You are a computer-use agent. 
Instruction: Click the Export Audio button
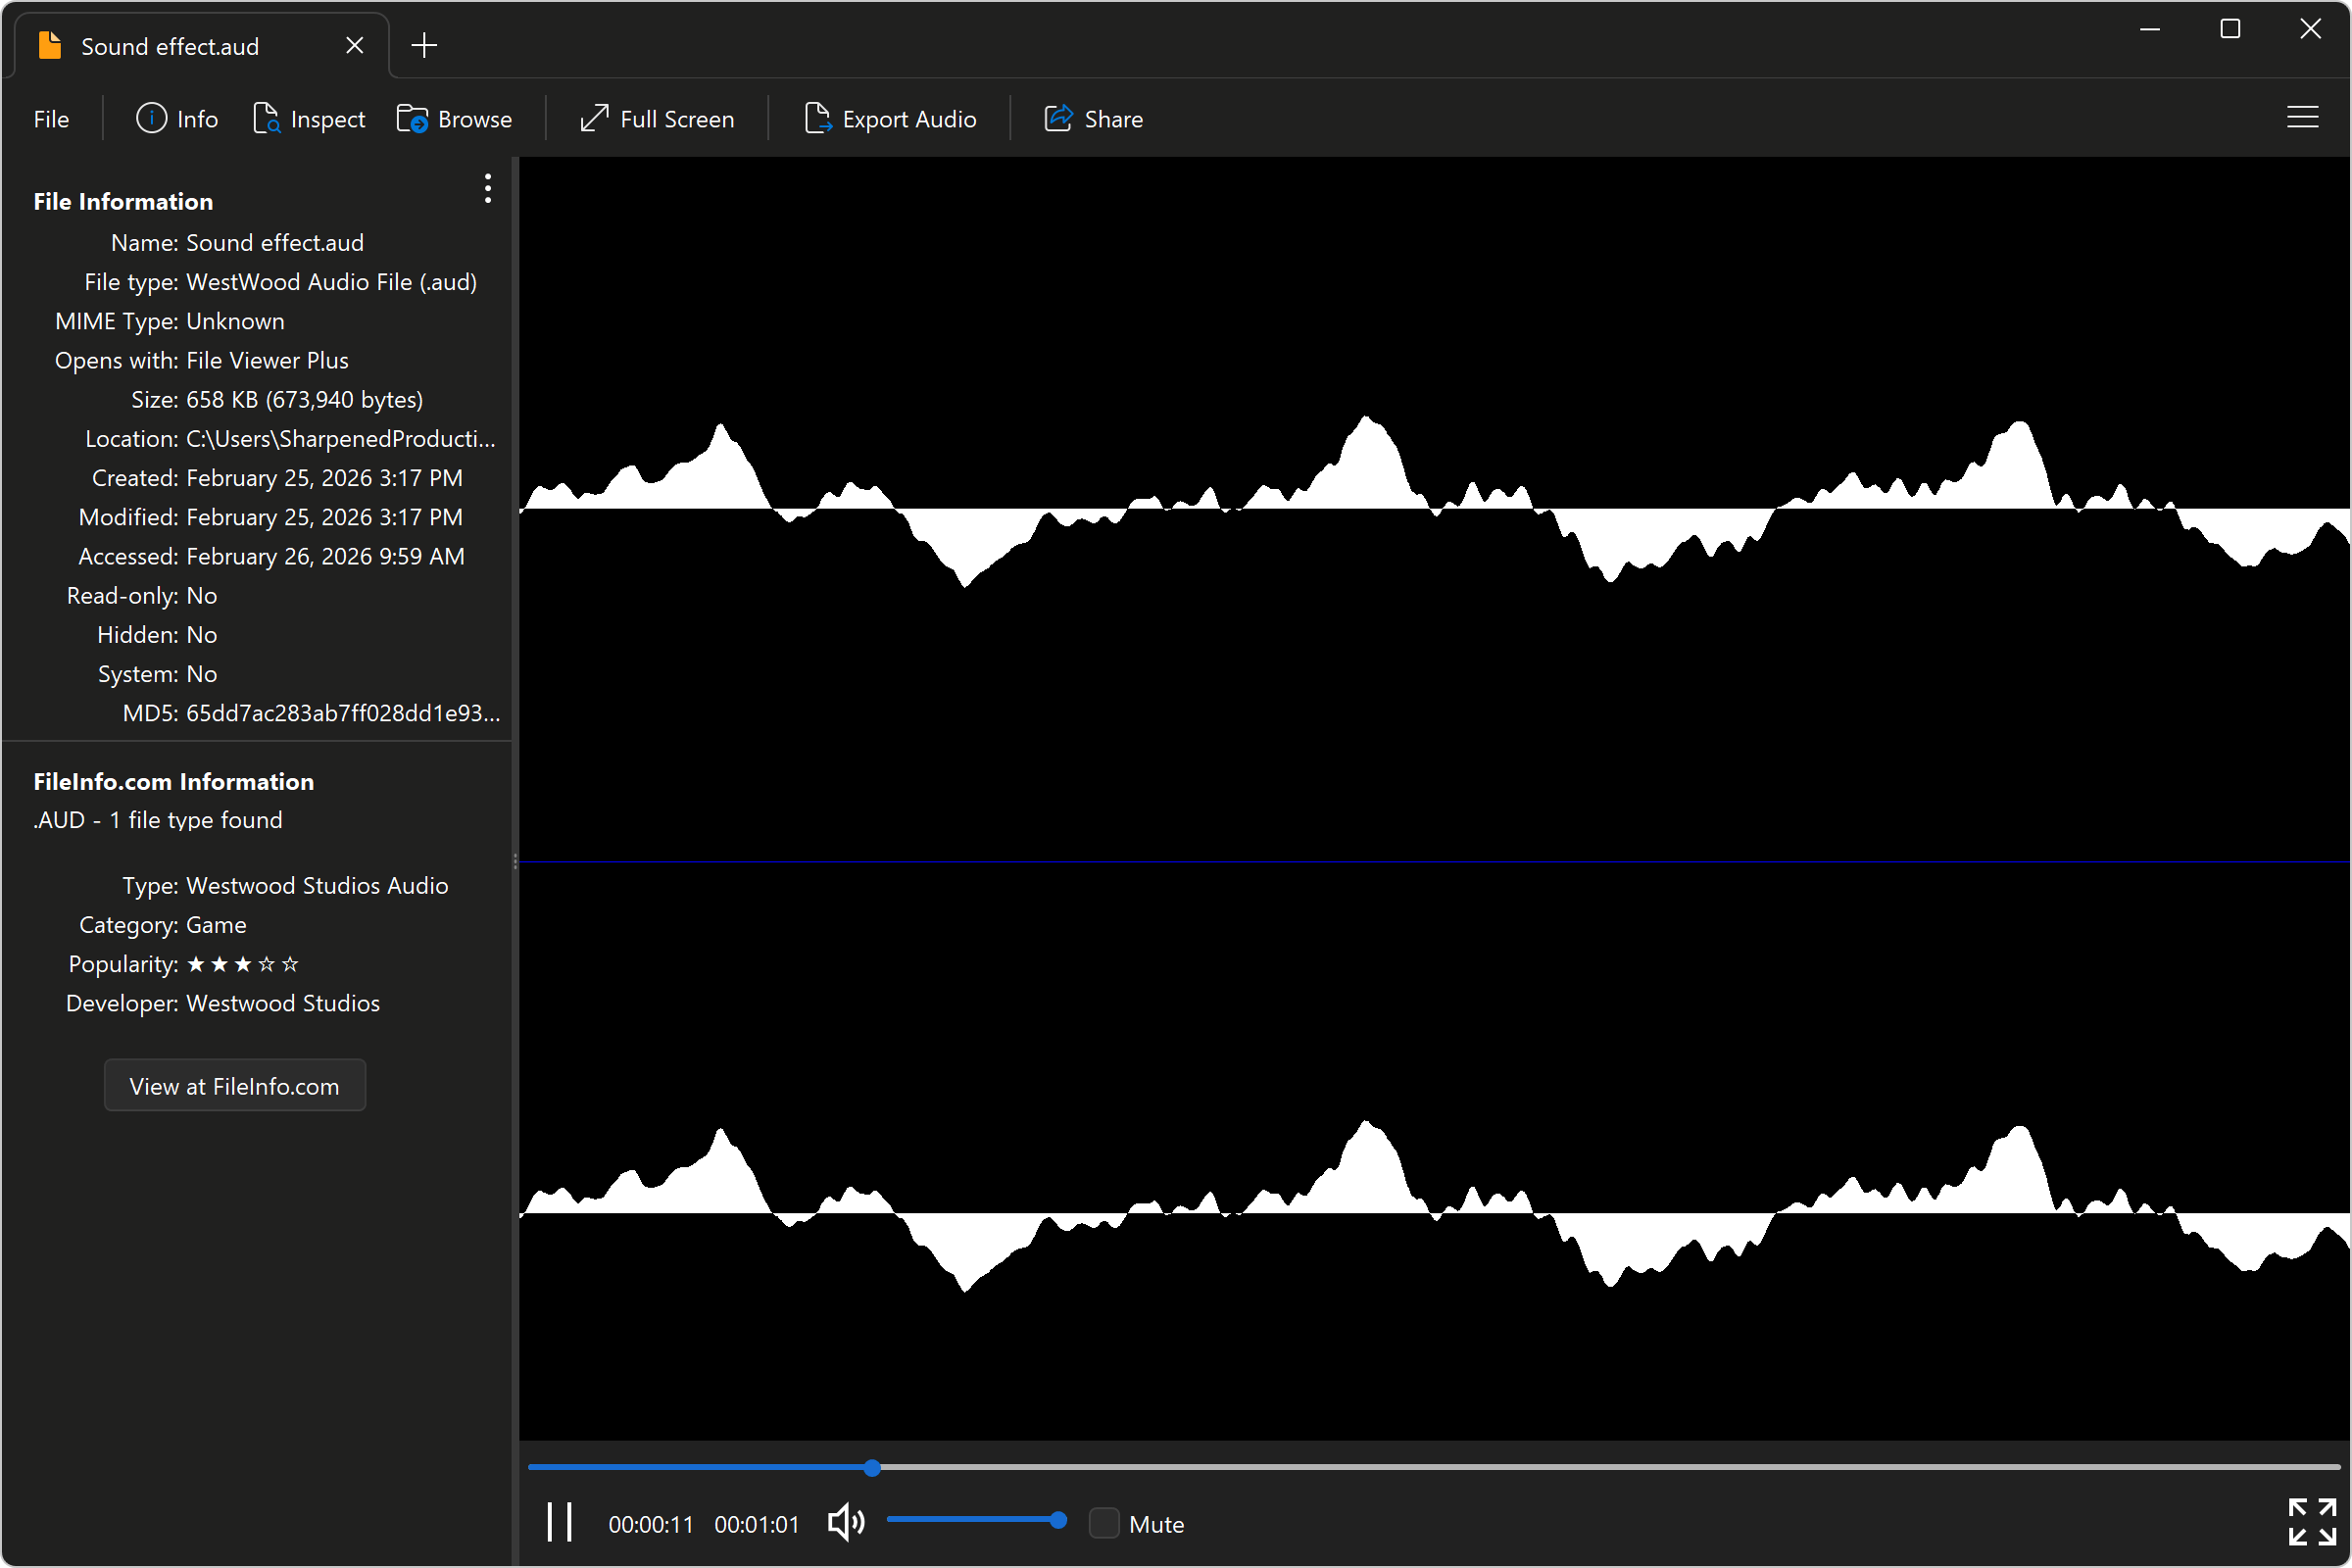tap(890, 119)
